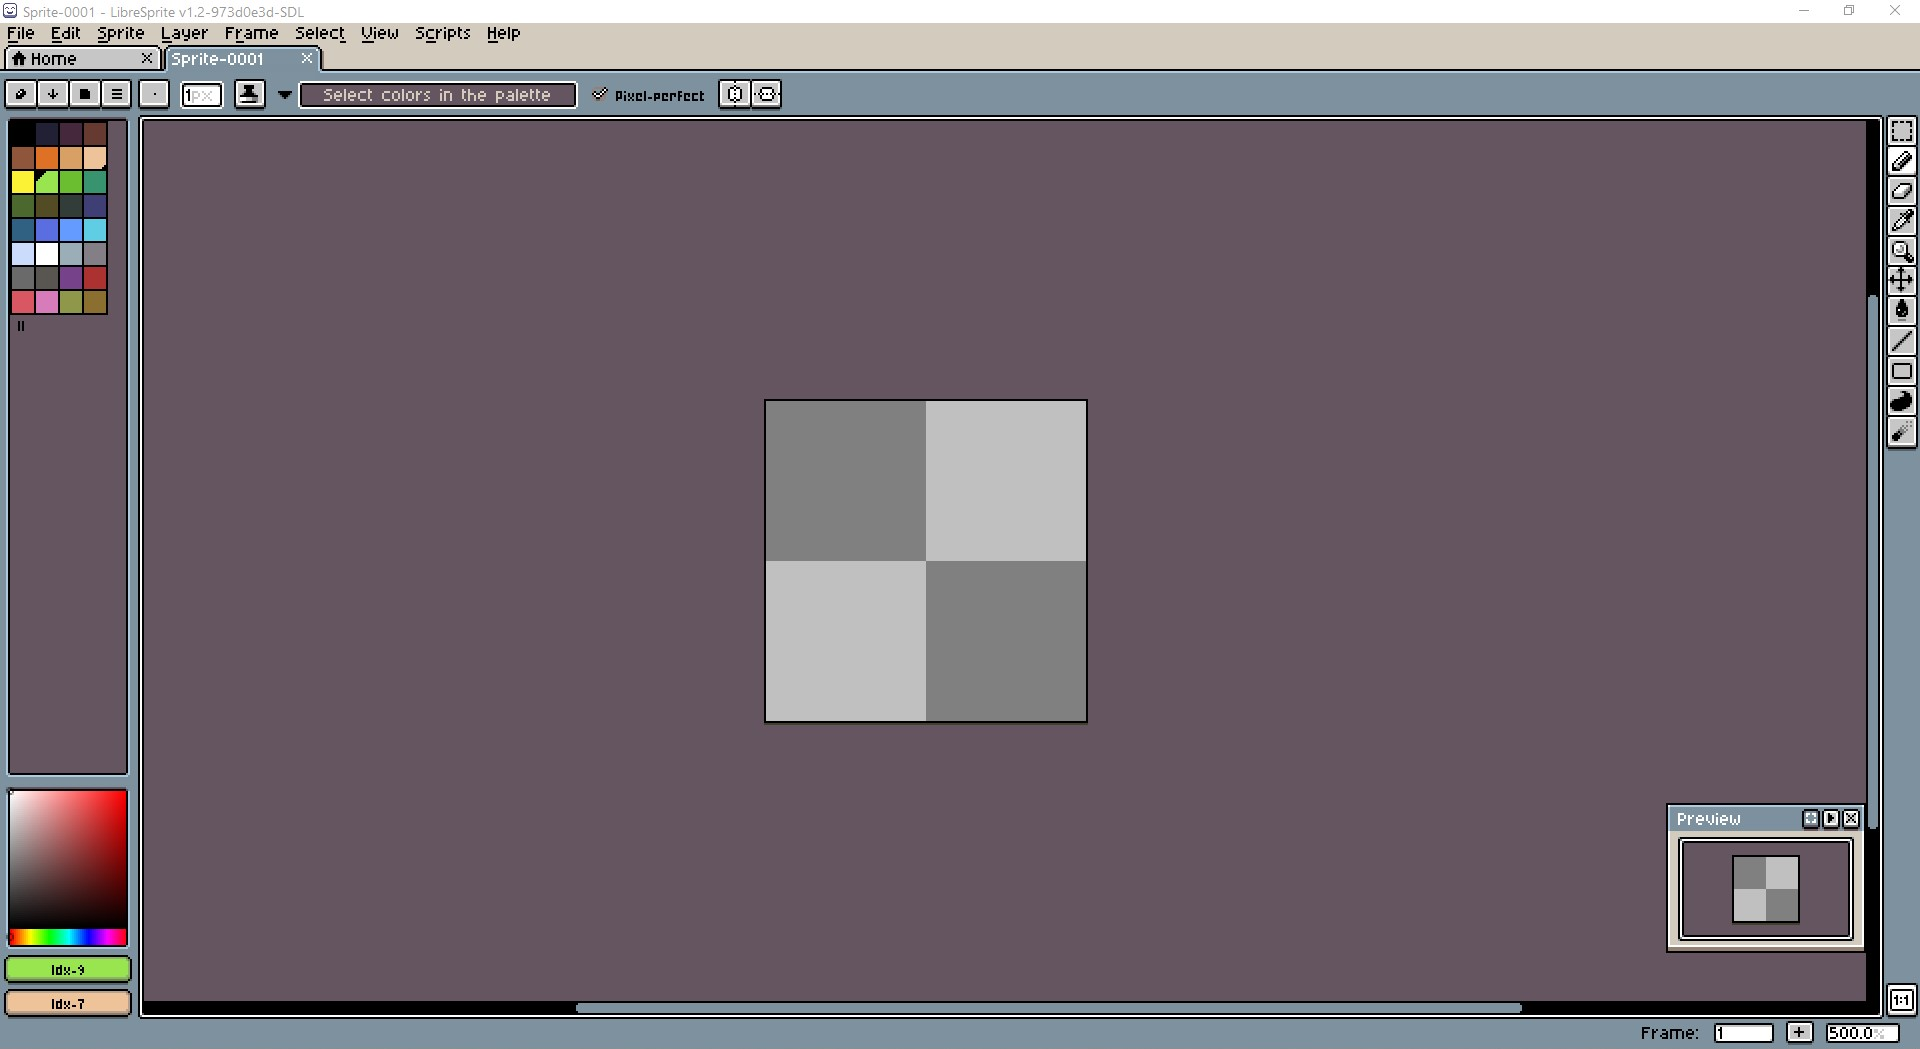Center the Preview window sprite
Image resolution: width=1920 pixels, height=1049 pixels.
(x=1811, y=818)
